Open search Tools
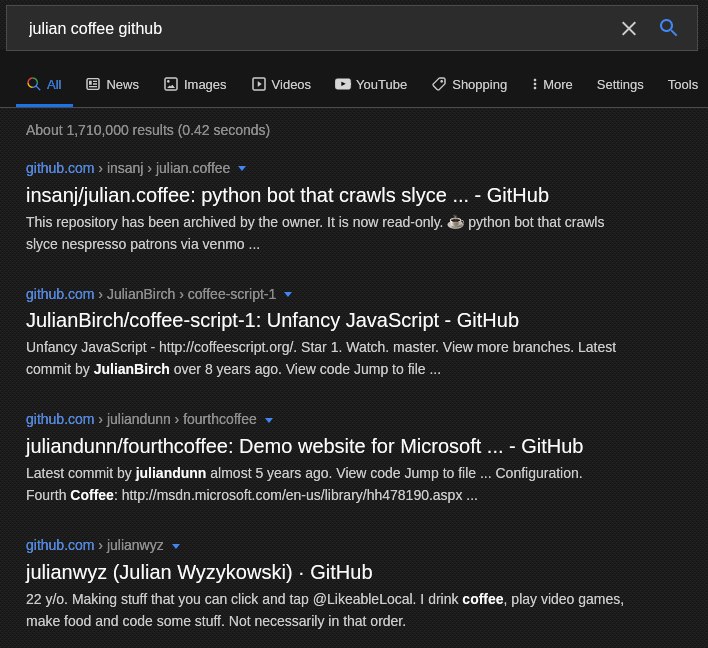Screen dimensions: 708x648 pos(683,84)
